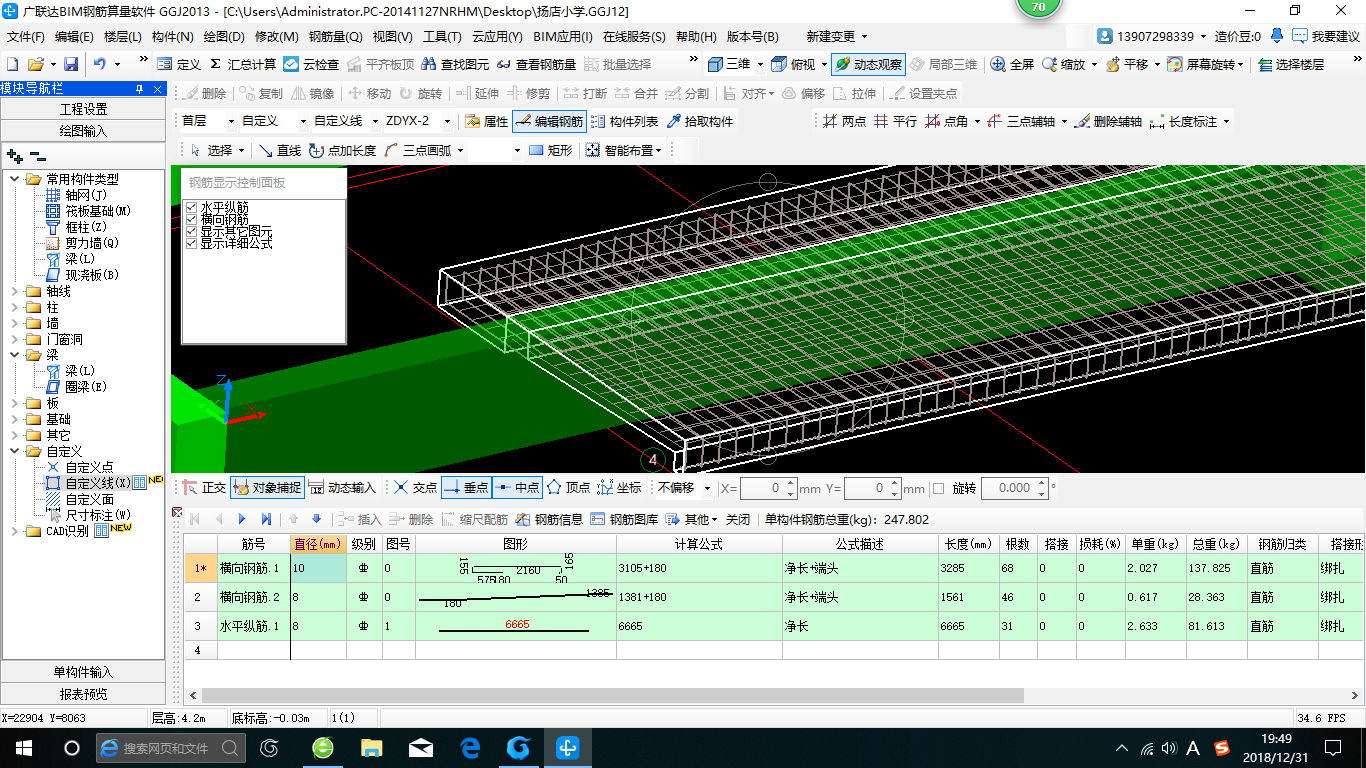Click the save file icon
Screen dimensions: 1366x768
click(70, 64)
